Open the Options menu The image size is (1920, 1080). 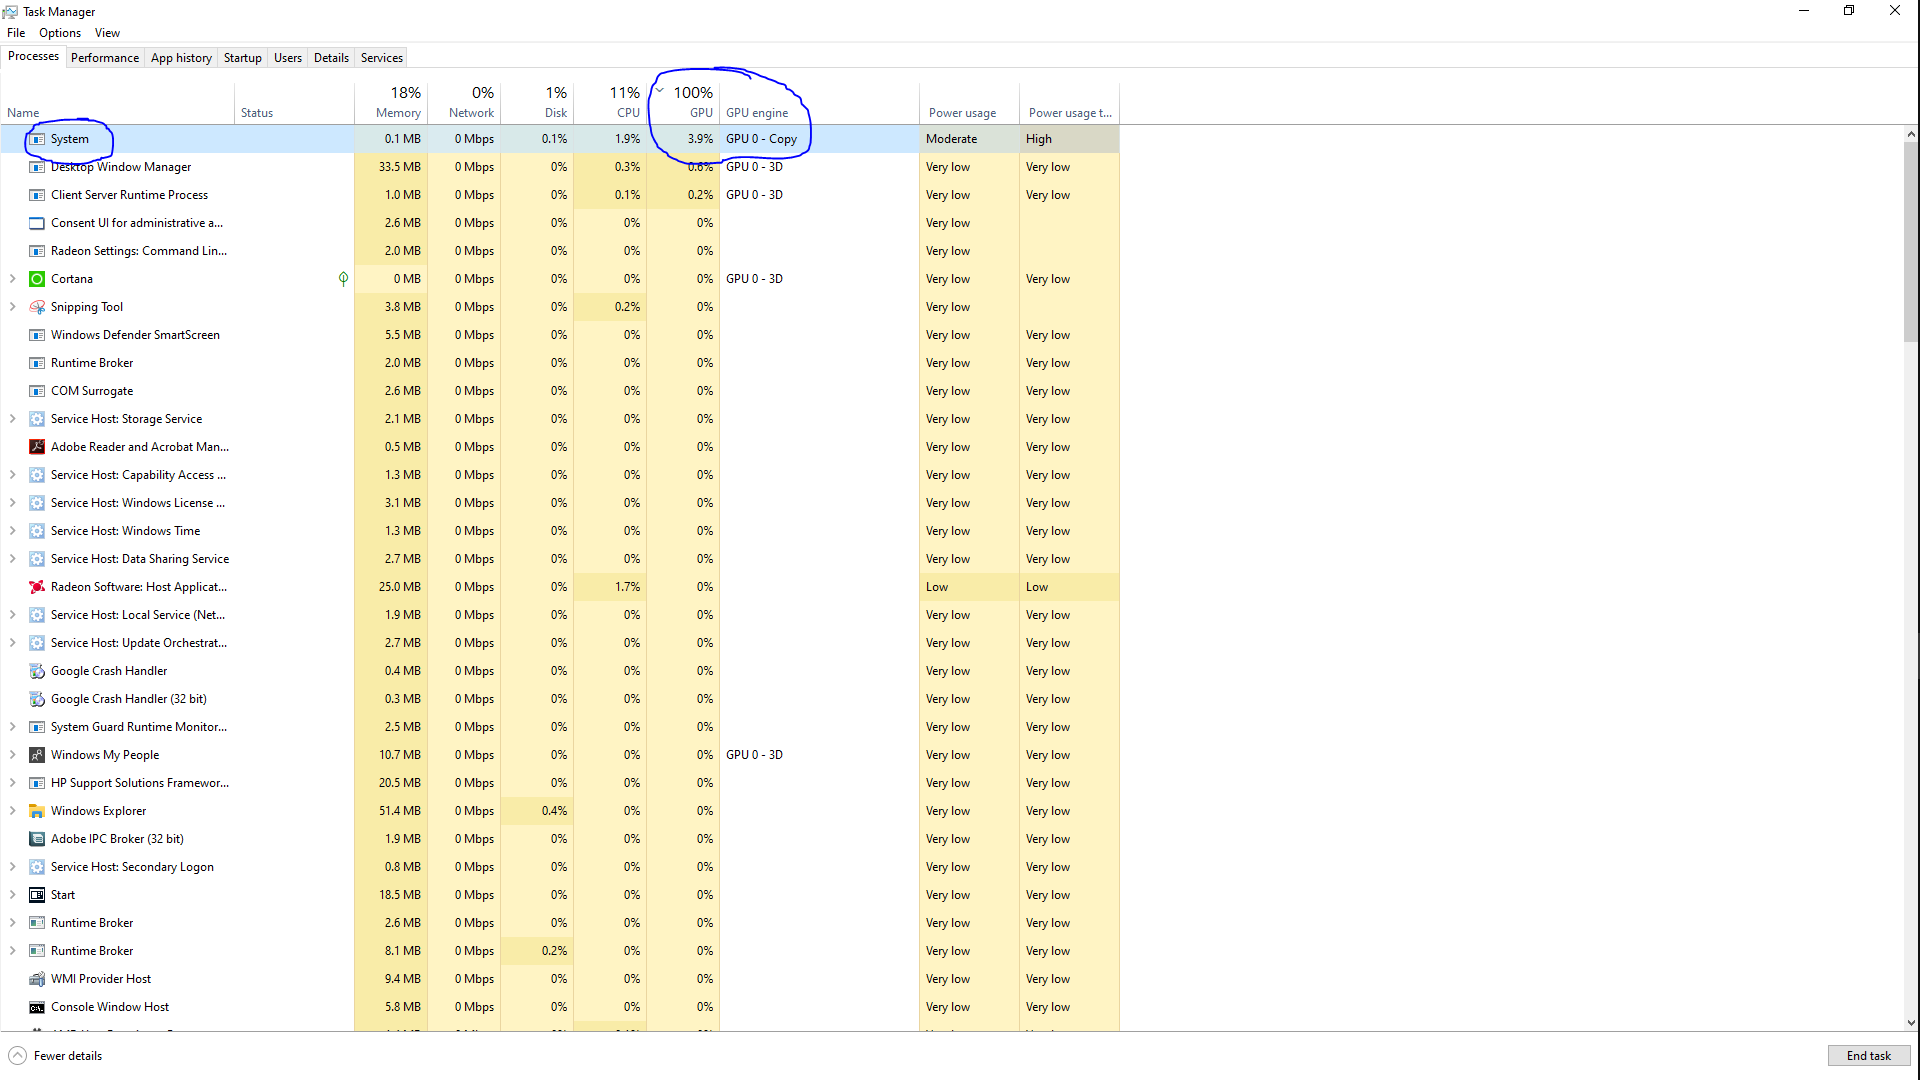(60, 33)
